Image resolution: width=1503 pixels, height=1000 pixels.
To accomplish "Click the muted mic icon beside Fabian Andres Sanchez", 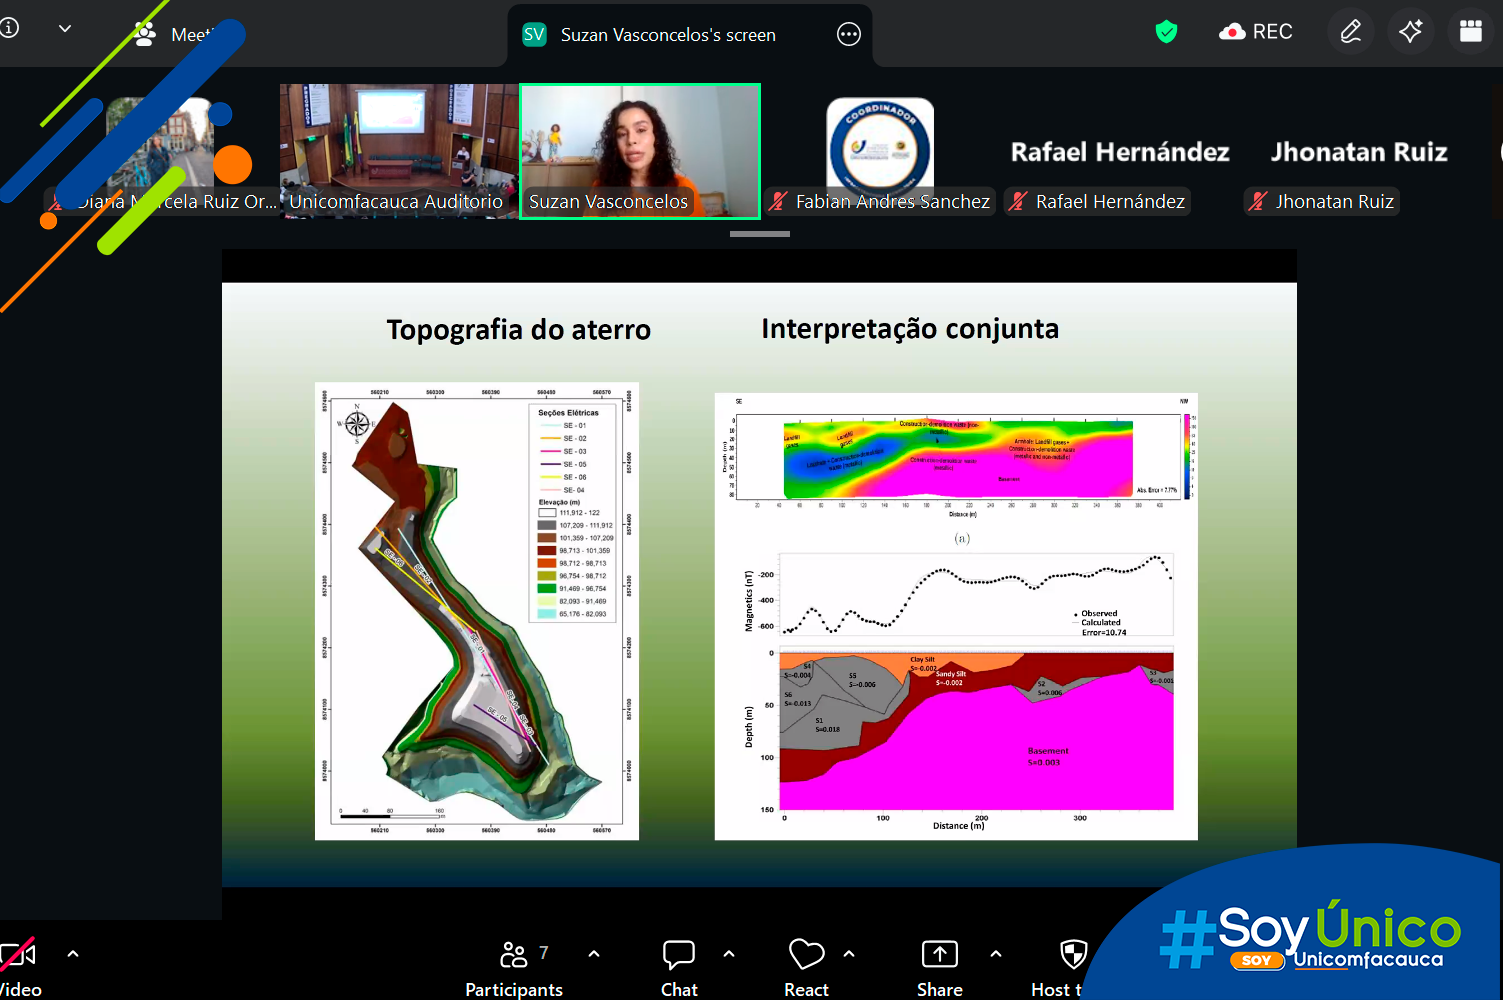I will click(778, 201).
